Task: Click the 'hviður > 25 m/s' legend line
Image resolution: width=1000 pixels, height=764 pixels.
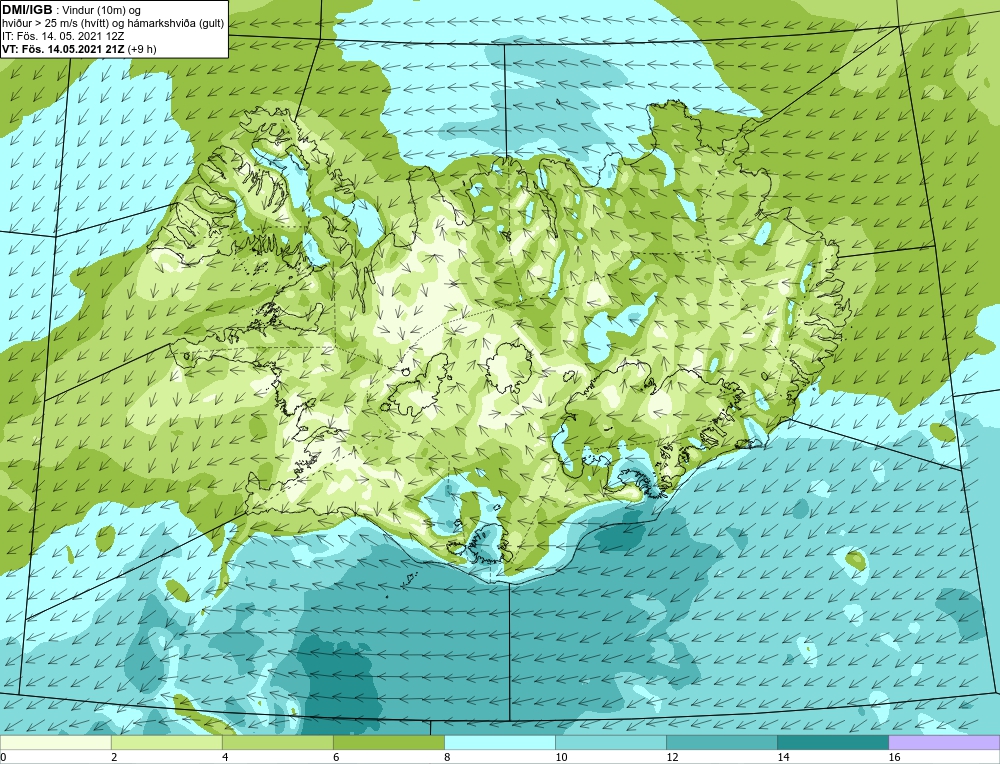Action: click(113, 23)
